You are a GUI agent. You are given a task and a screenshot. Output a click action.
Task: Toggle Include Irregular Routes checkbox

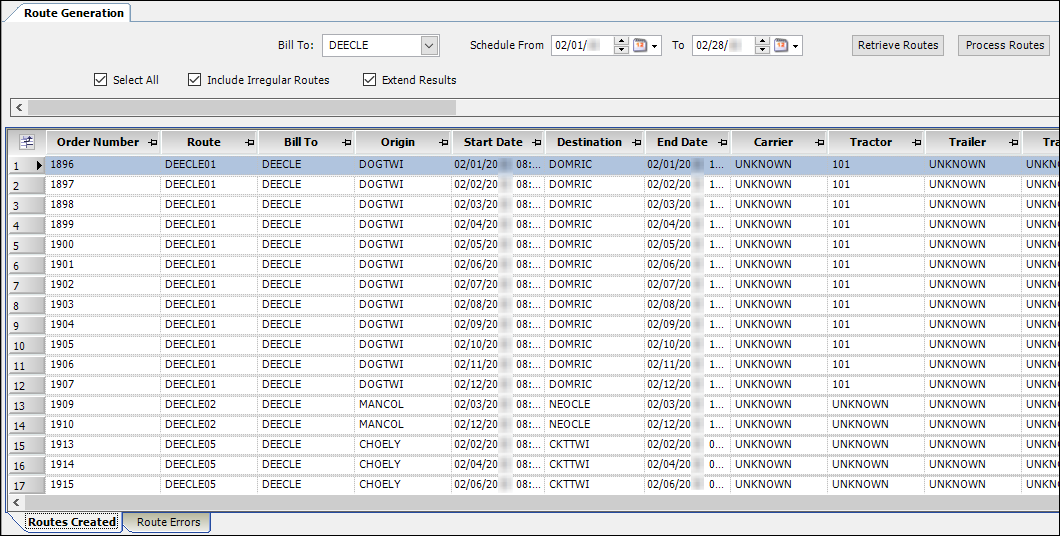pyautogui.click(x=195, y=80)
